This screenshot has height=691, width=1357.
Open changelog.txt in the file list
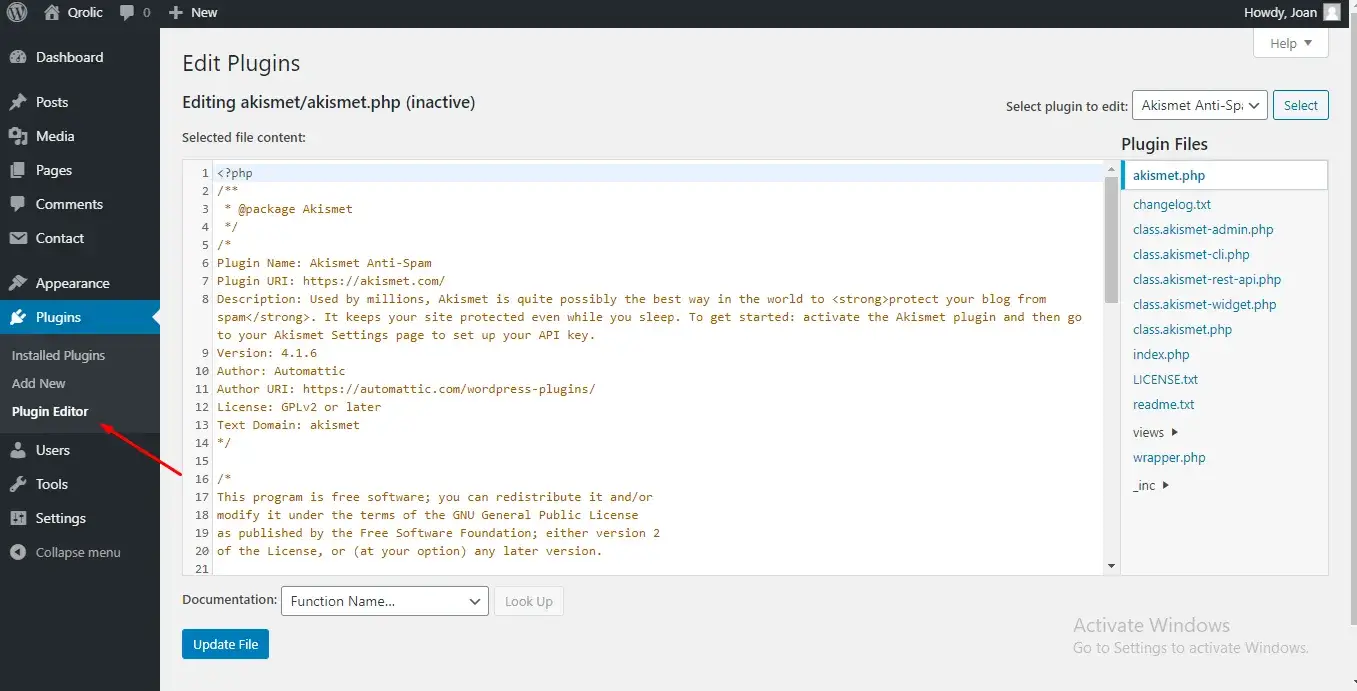1172,204
